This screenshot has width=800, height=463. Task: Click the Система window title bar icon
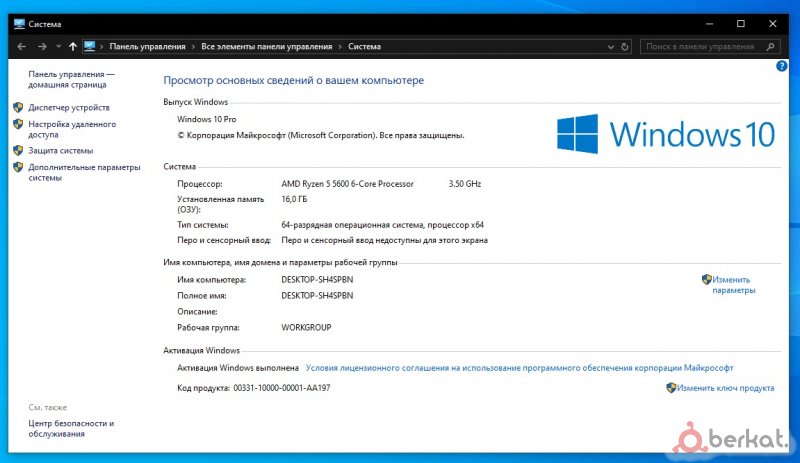(x=19, y=24)
